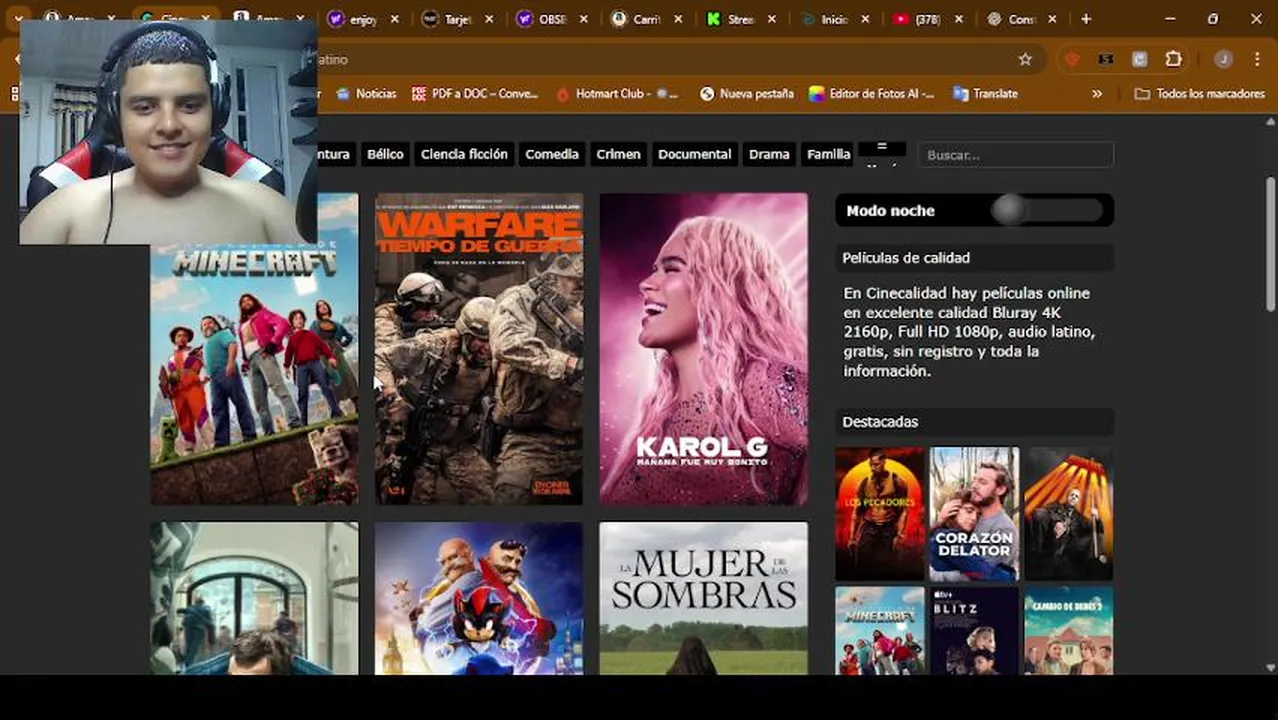The width and height of the screenshot is (1278, 720).
Task: Open the Noticias bookmark
Action: pyautogui.click(x=366, y=94)
